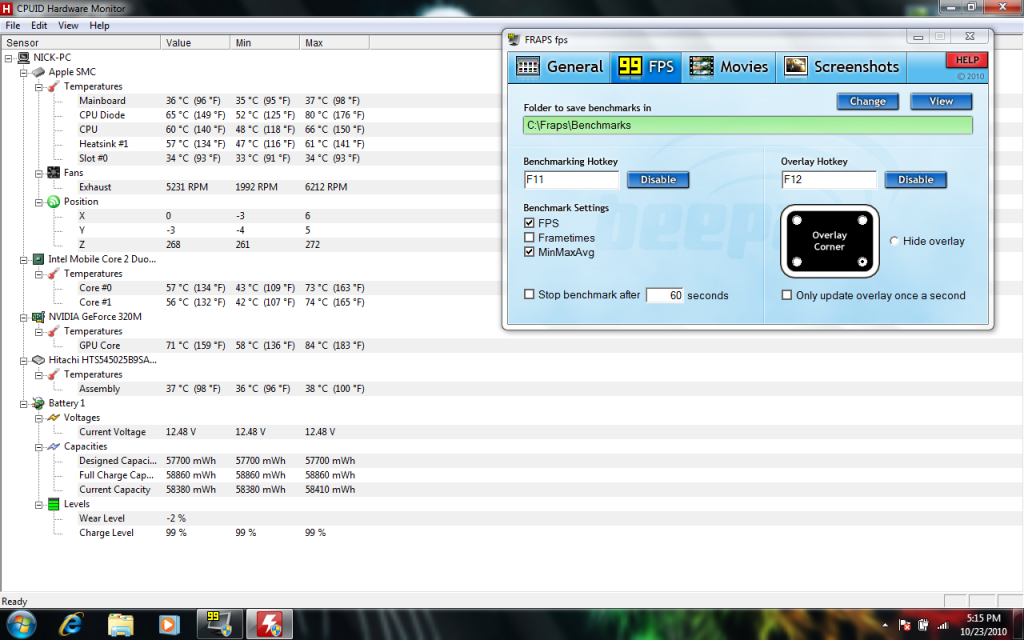Click Change to pick benchmarks folder

click(867, 101)
